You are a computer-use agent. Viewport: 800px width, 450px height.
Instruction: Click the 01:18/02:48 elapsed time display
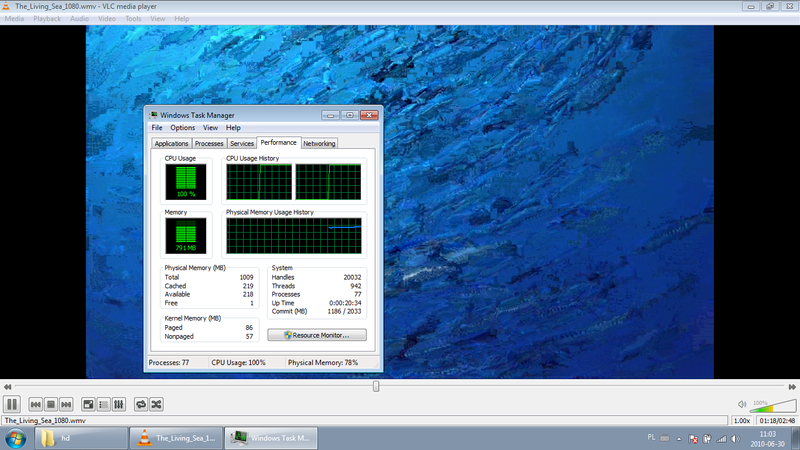click(x=777, y=421)
